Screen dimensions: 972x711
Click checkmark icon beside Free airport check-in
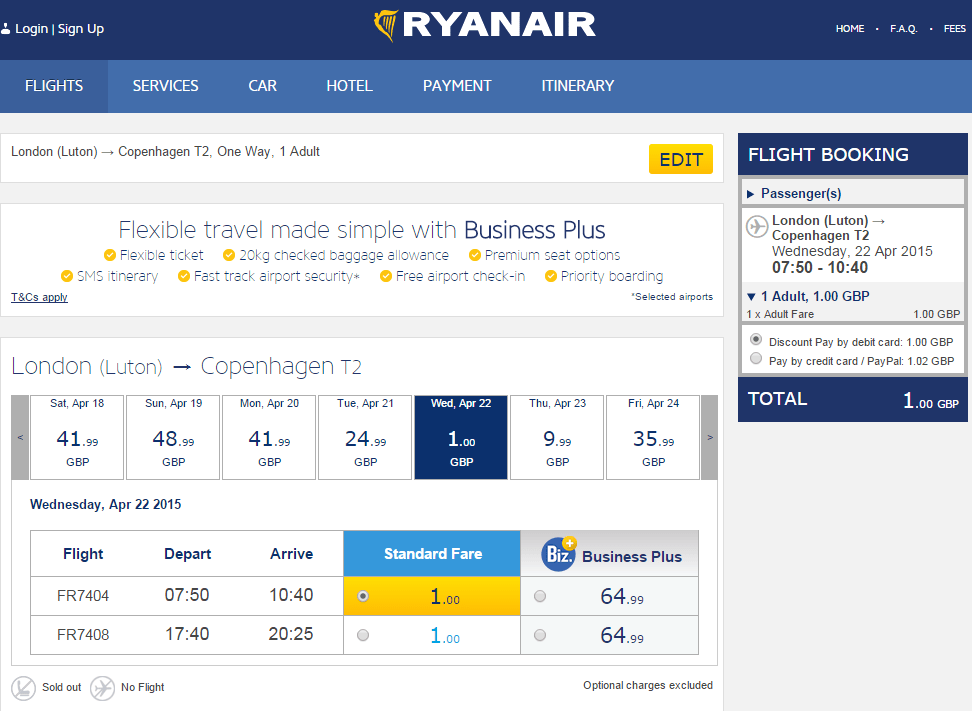386,276
